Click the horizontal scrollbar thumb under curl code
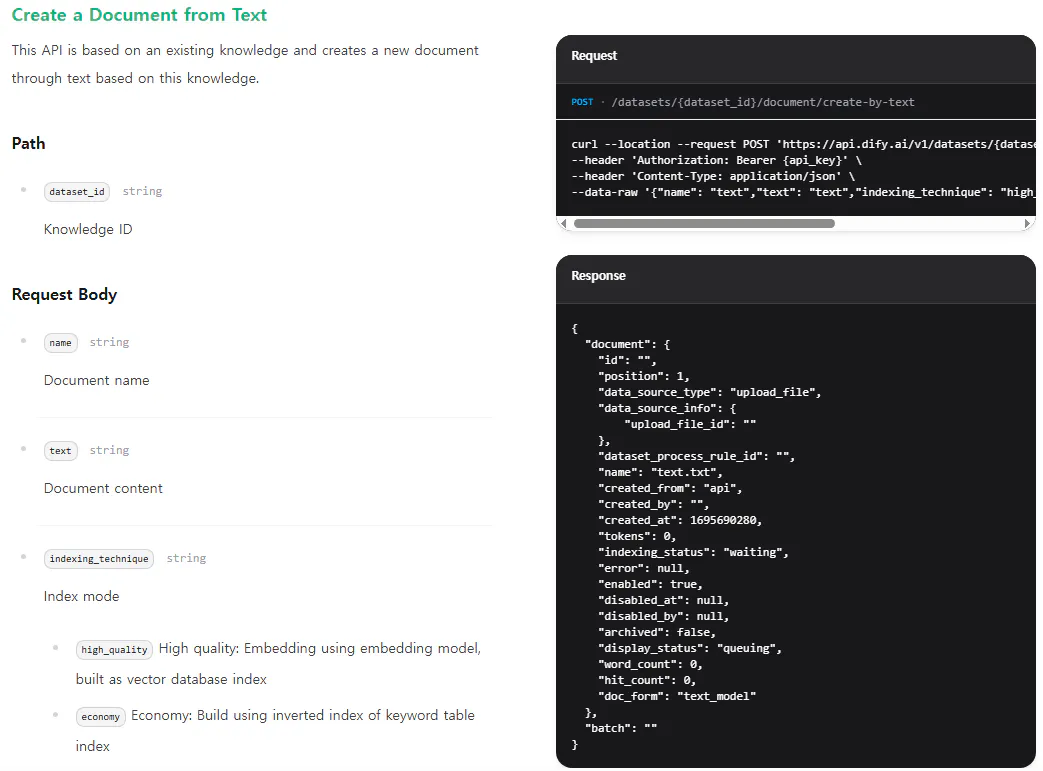Viewport: 1043px width, 771px height. coord(704,224)
